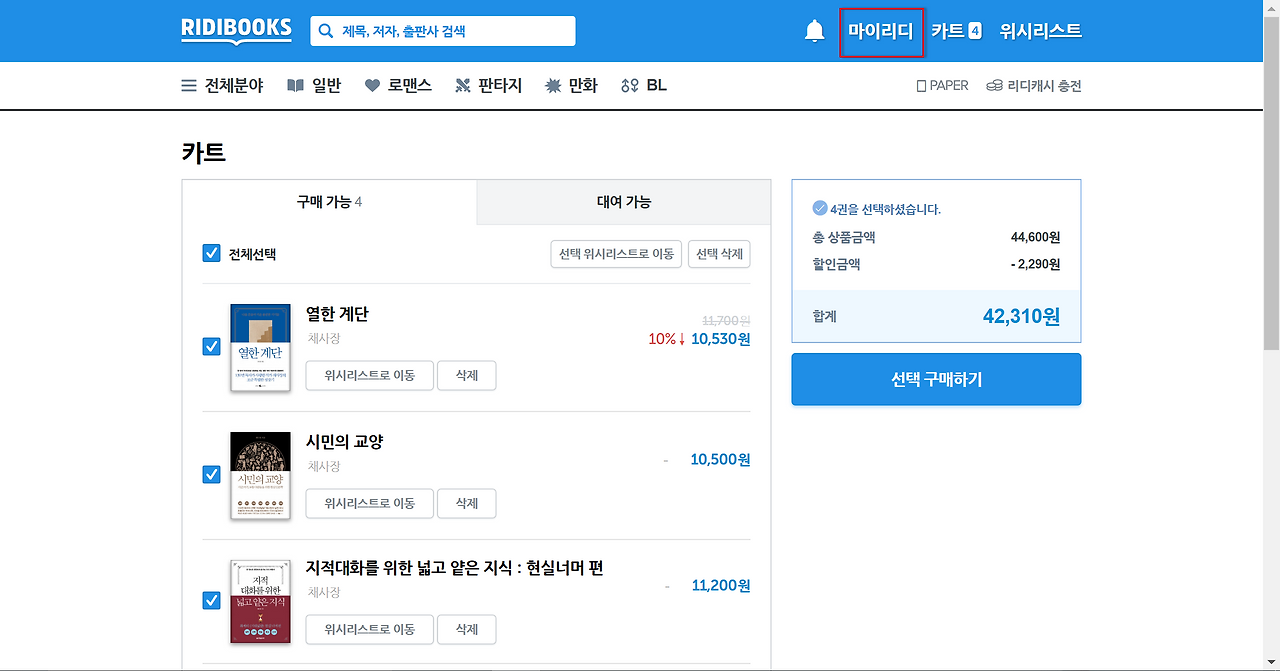Open the PAPER link
Screen dimensions: 1280x671
click(949, 86)
